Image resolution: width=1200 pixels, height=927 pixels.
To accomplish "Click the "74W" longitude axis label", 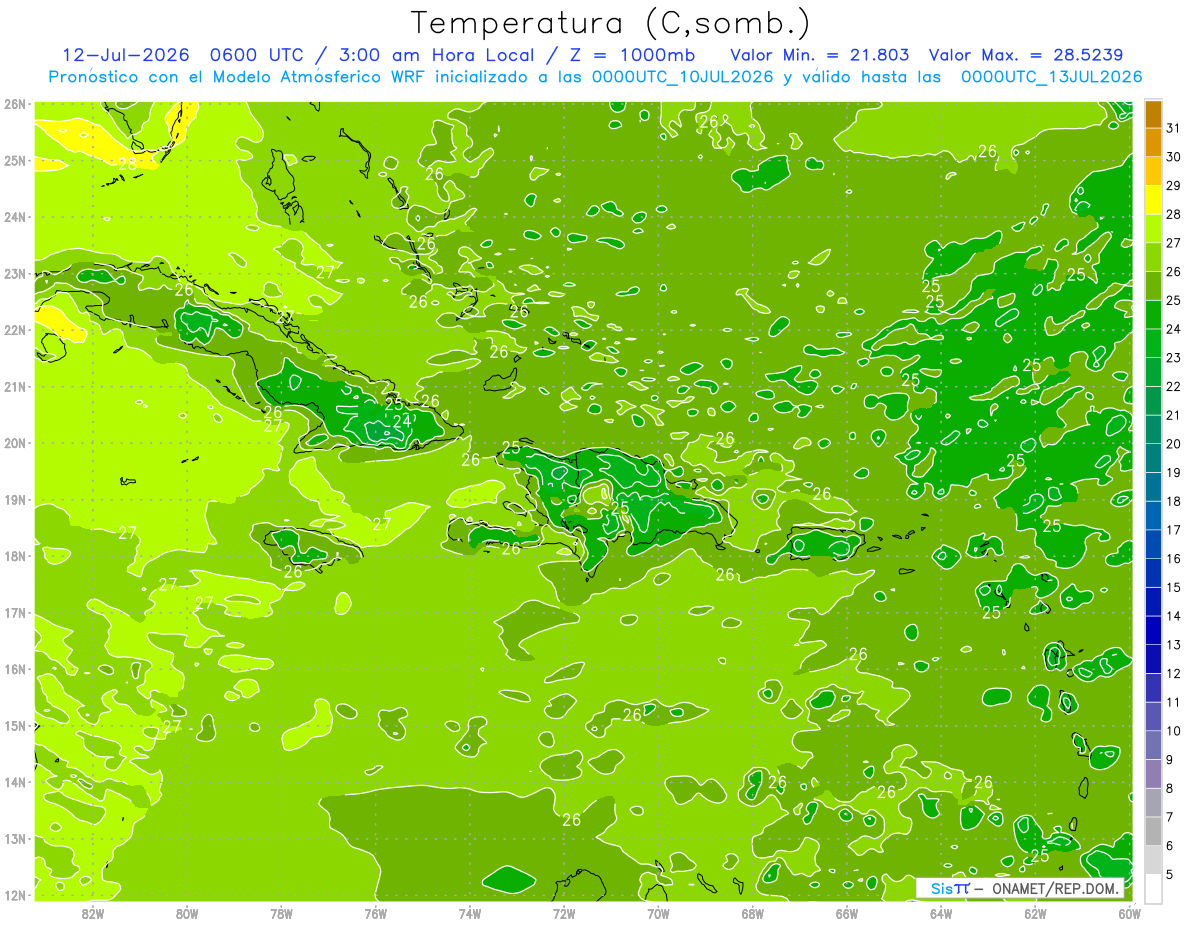I will click(470, 913).
